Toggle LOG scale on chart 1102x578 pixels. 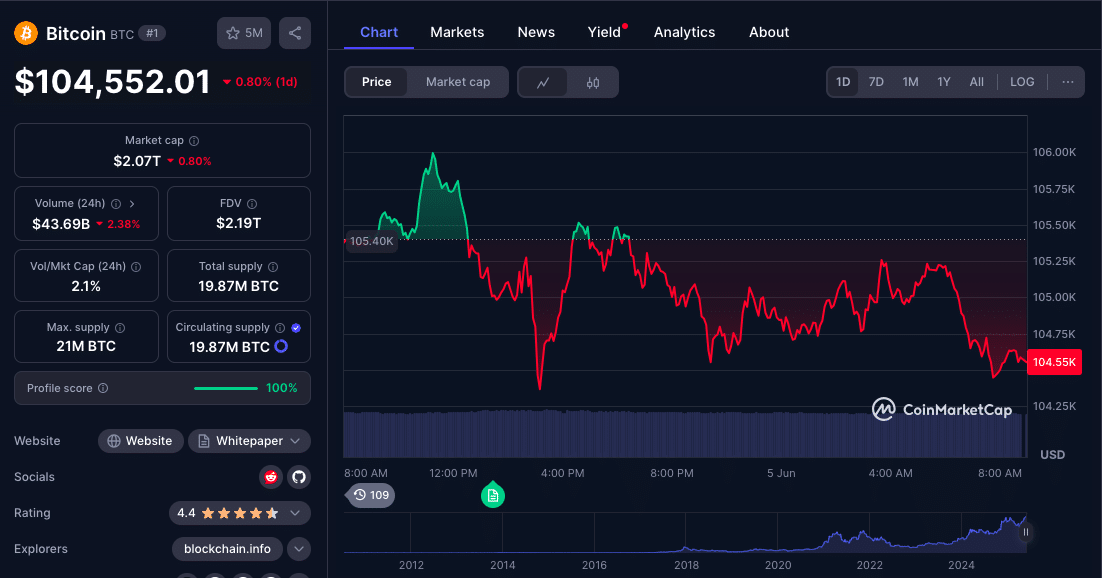click(x=1022, y=82)
